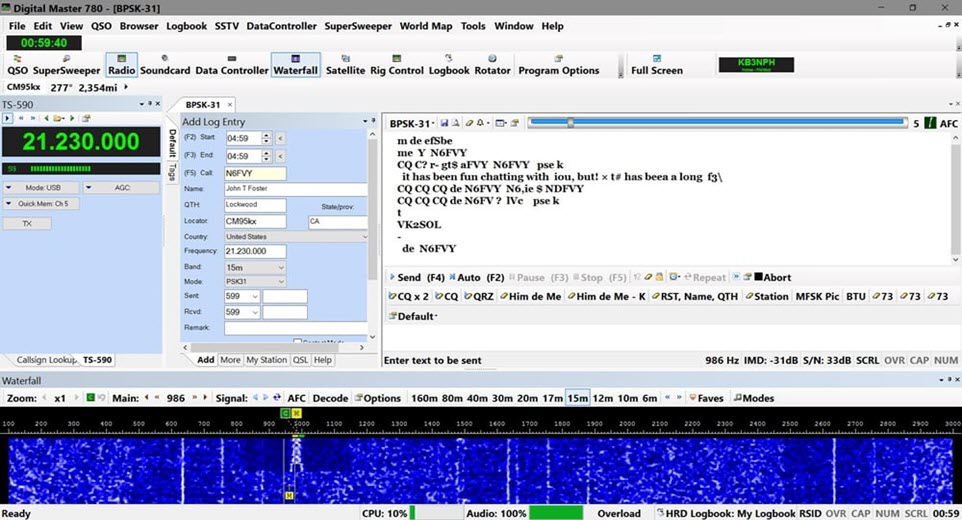The width and height of the screenshot is (962, 520).
Task: Open the SuperSweeper toolbar icon
Action: click(x=66, y=65)
